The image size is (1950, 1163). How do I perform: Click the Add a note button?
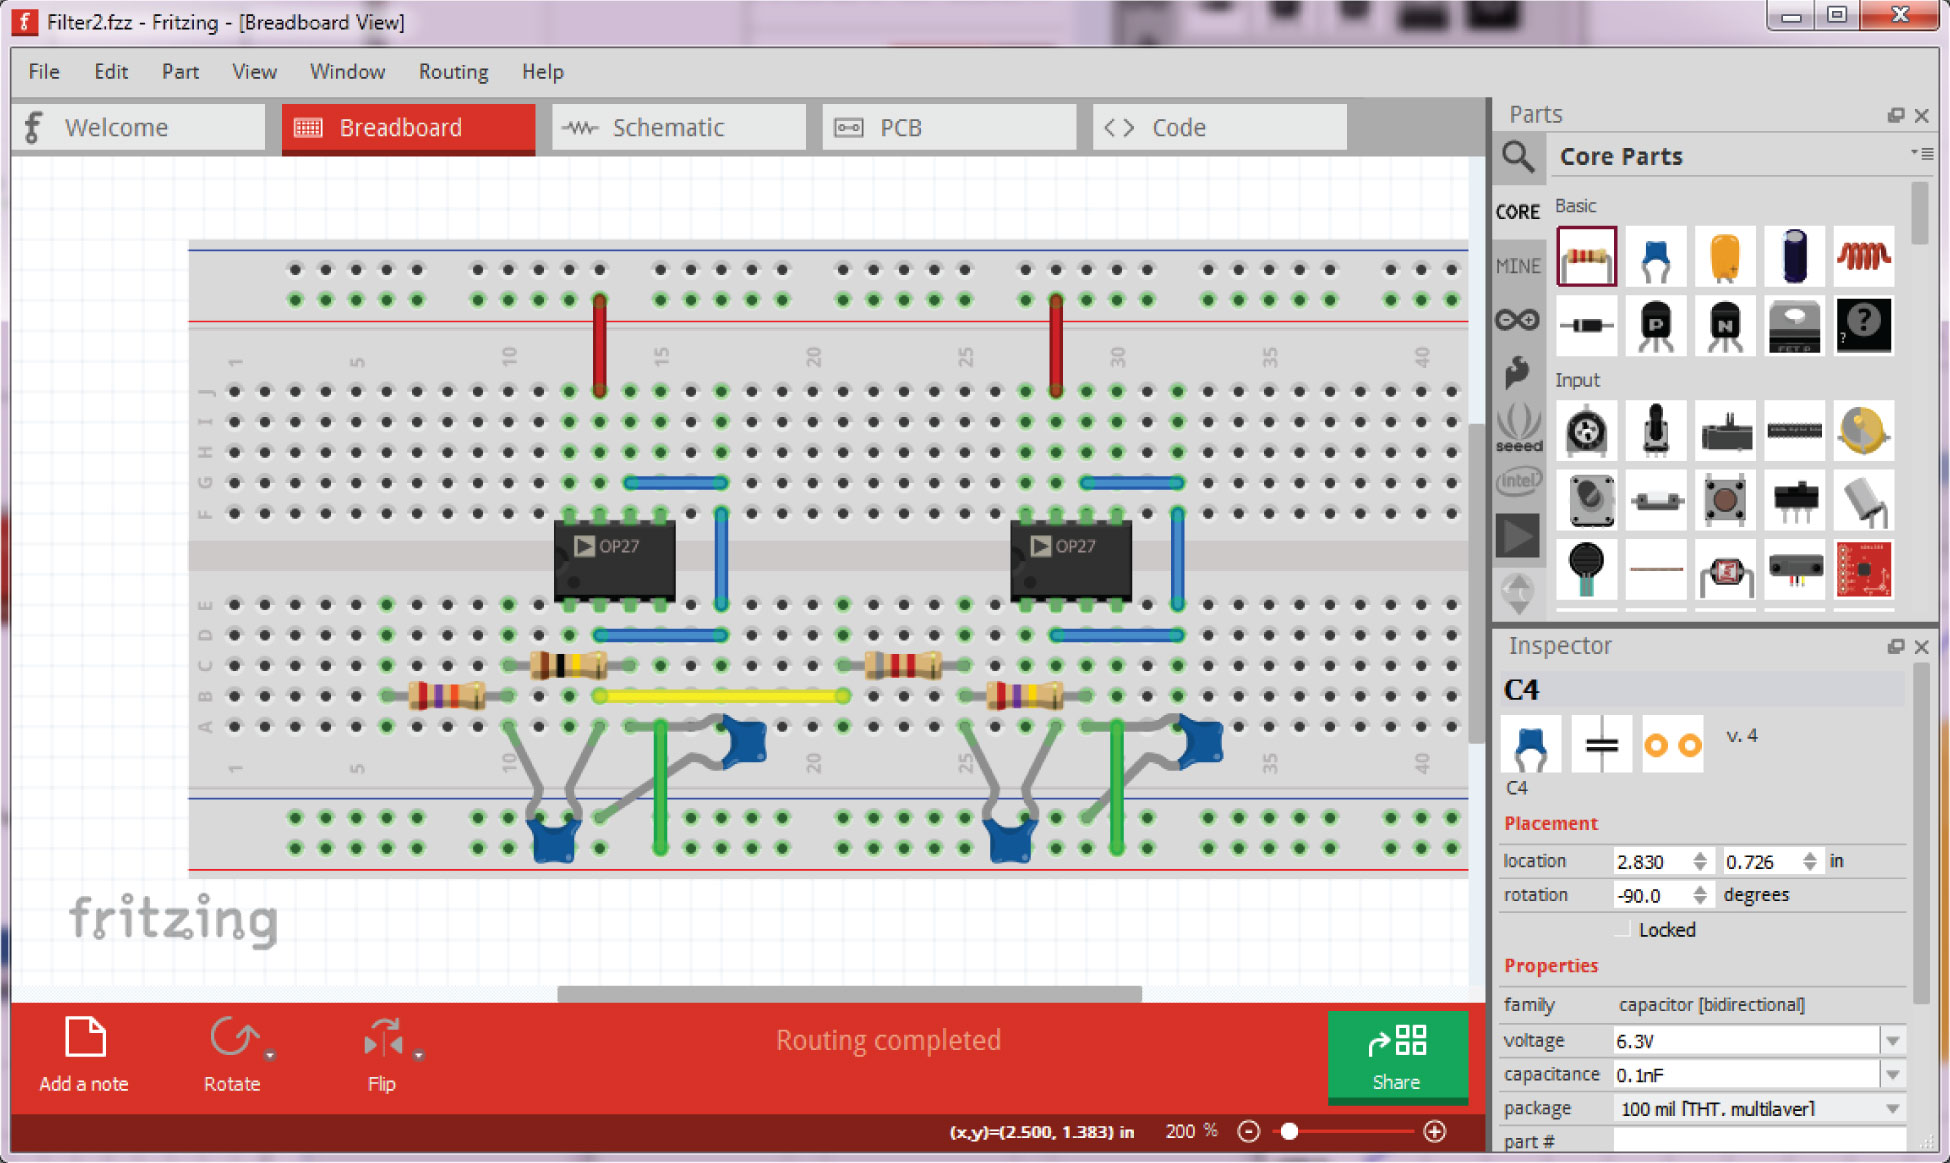[84, 1055]
